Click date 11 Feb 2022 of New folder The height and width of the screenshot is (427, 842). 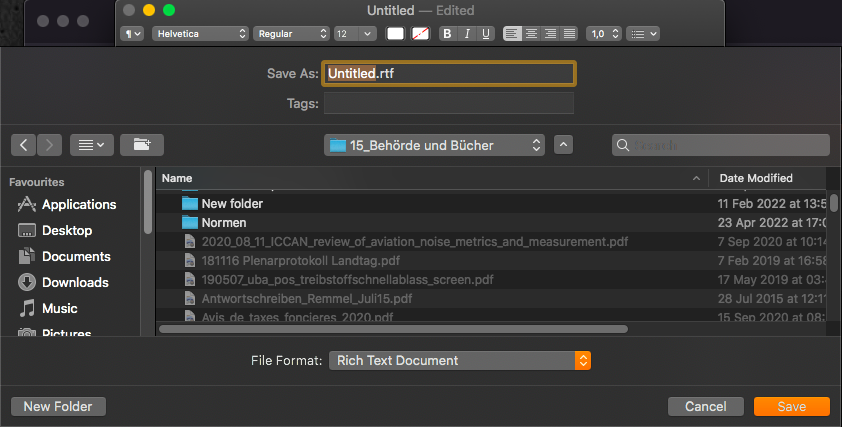click(x=772, y=204)
